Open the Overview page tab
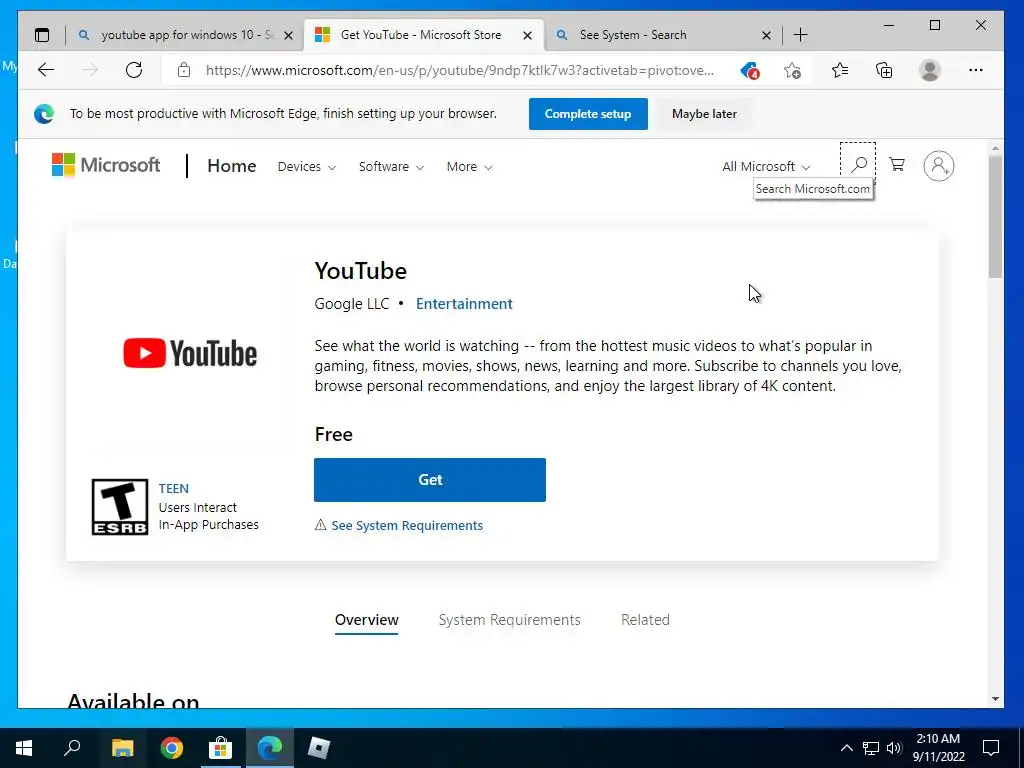 pos(366,620)
